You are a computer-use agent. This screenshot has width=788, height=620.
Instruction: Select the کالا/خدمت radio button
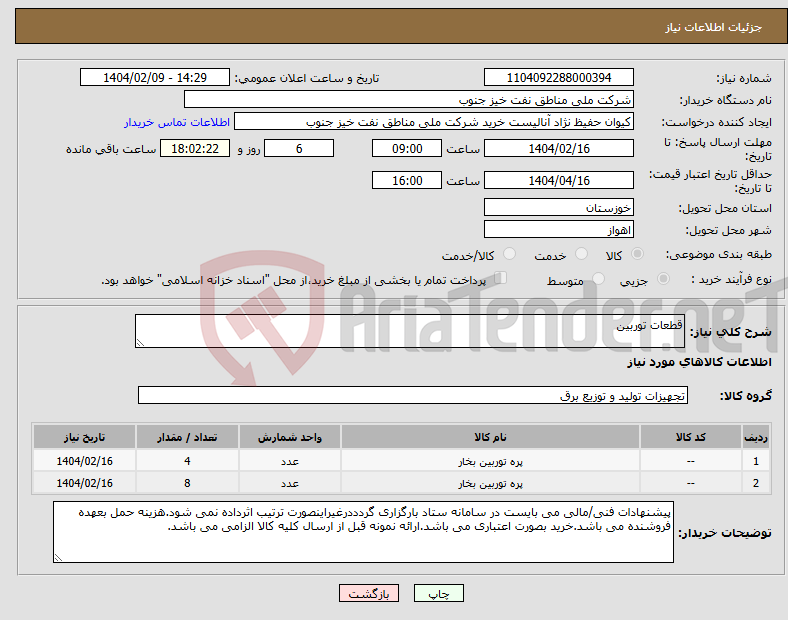pyautogui.click(x=510, y=254)
